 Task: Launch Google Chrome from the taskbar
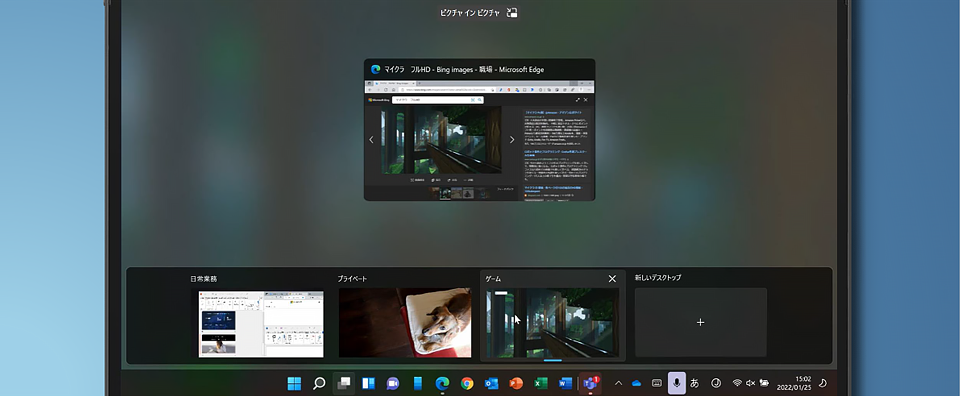467,384
